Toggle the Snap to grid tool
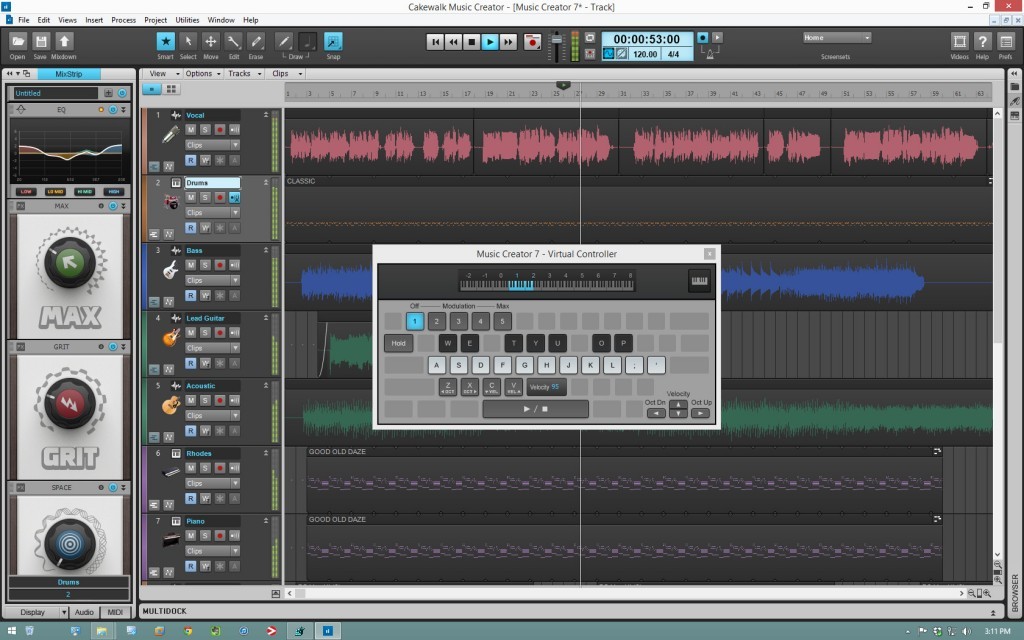Screen dimensions: 1024x640 click(x=333, y=42)
